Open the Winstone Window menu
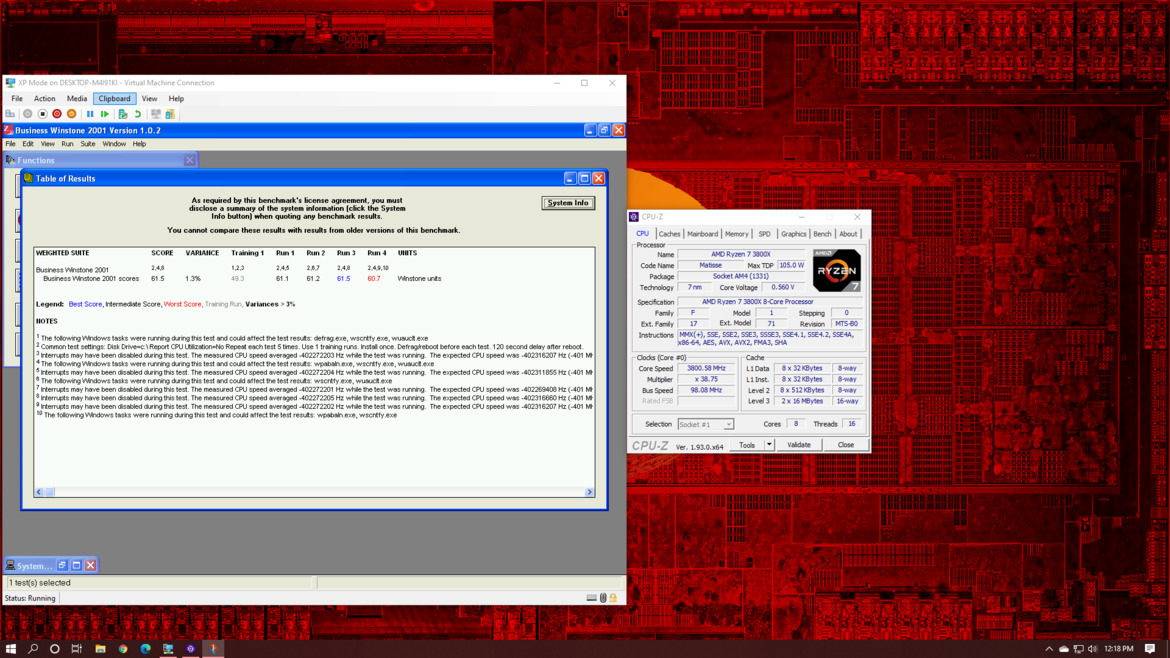This screenshot has width=1170, height=658. (113, 144)
